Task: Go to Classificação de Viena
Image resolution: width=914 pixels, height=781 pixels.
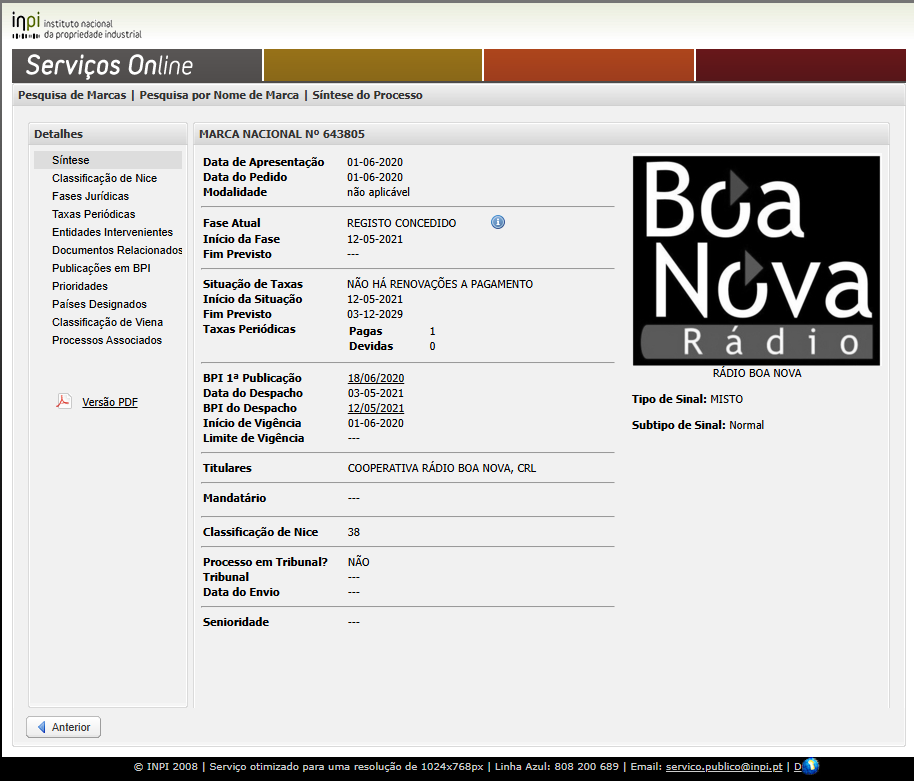Action: [x=107, y=322]
